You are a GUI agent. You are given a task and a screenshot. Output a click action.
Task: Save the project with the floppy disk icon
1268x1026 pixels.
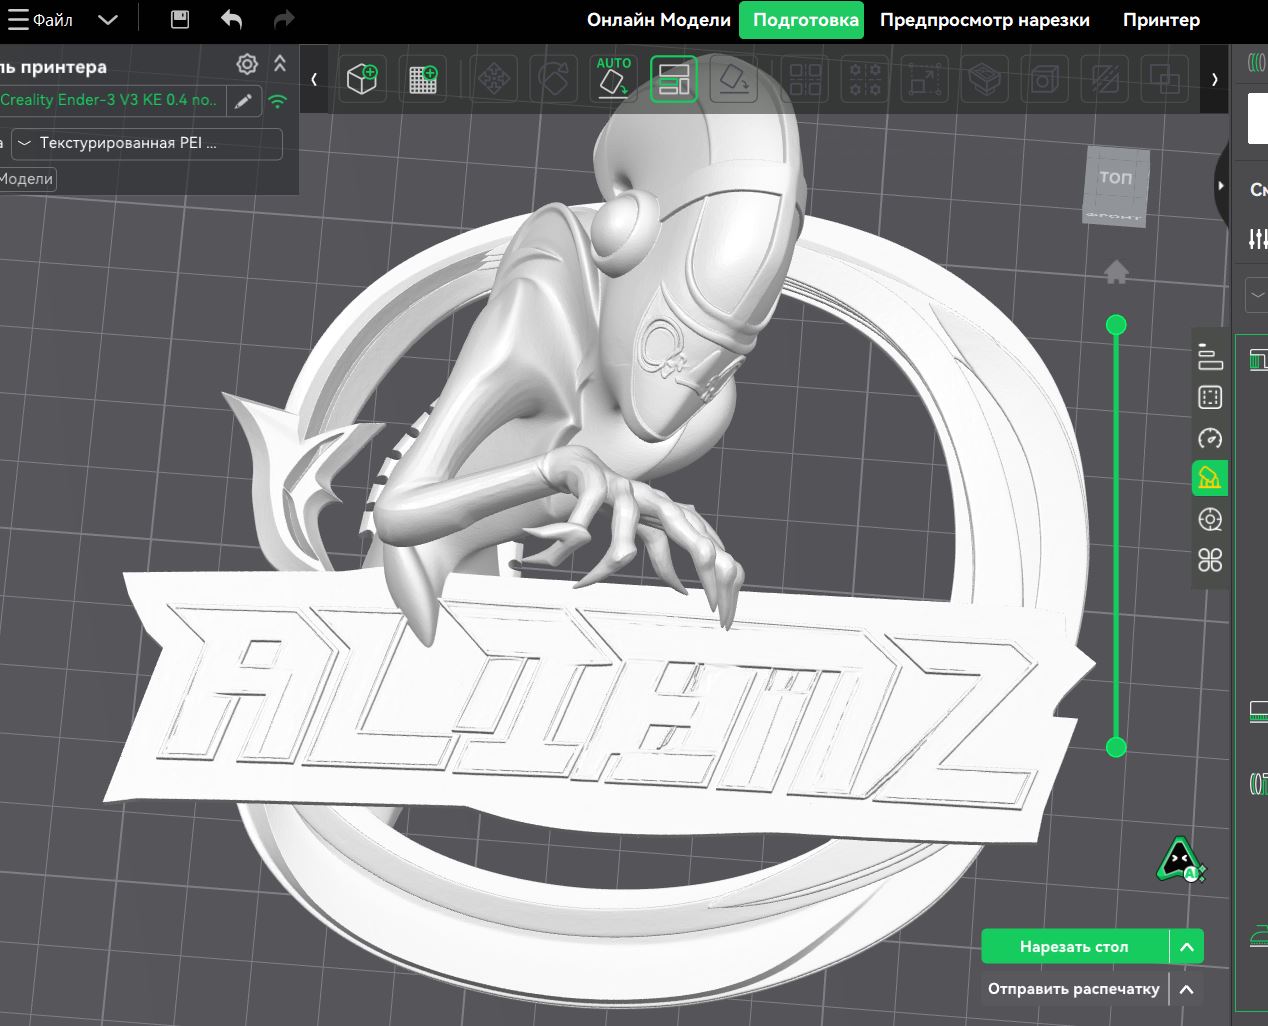click(180, 19)
